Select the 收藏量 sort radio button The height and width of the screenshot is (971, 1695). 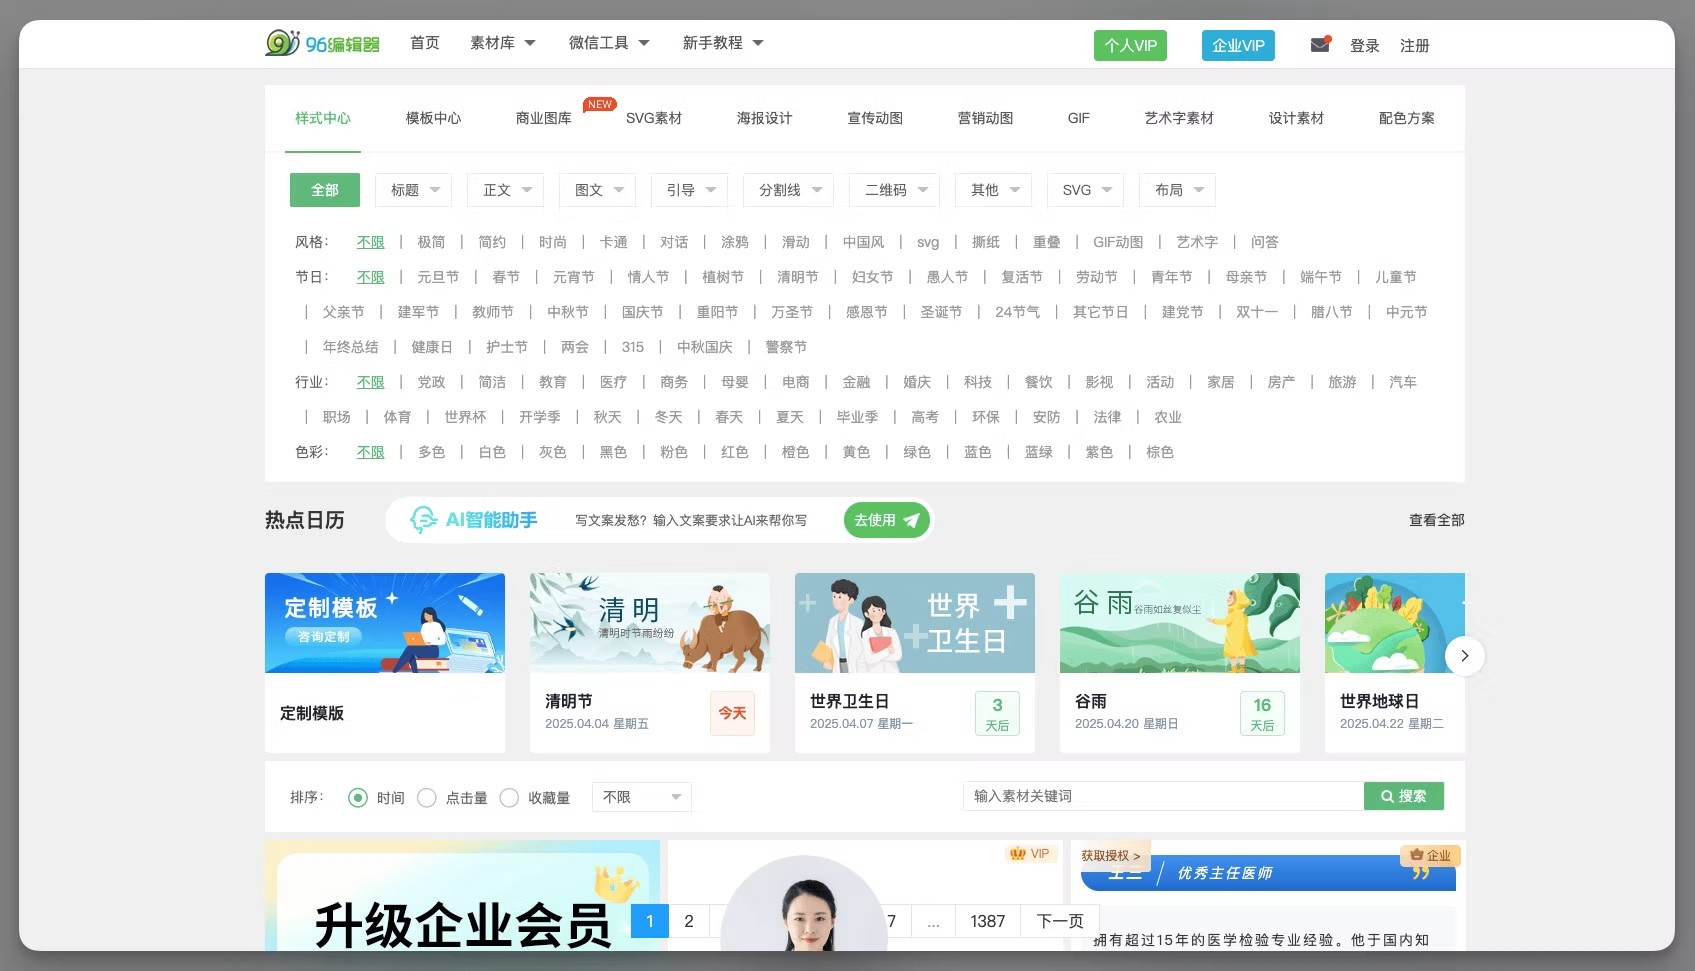(x=509, y=797)
